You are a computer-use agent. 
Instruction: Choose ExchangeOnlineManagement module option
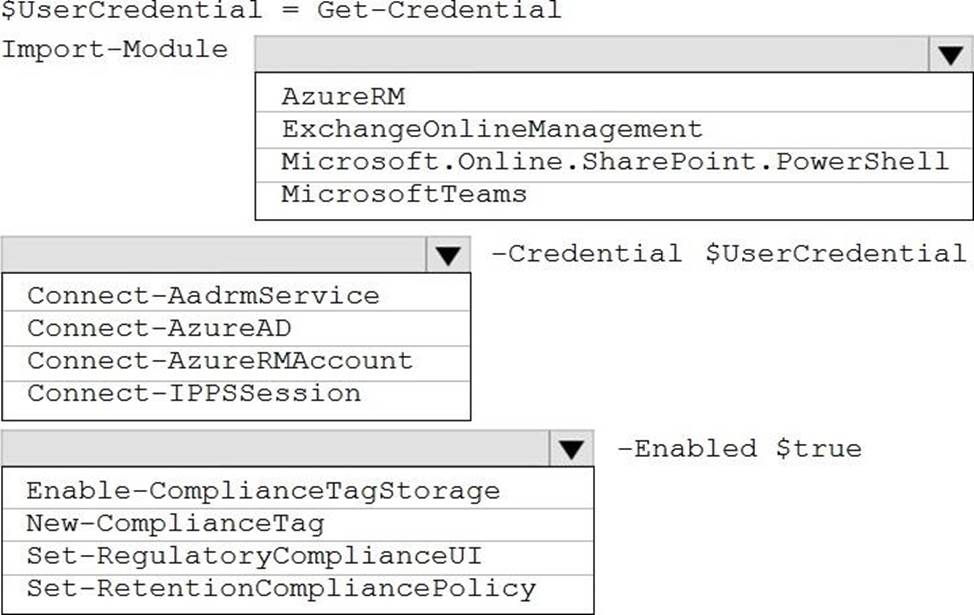point(492,130)
